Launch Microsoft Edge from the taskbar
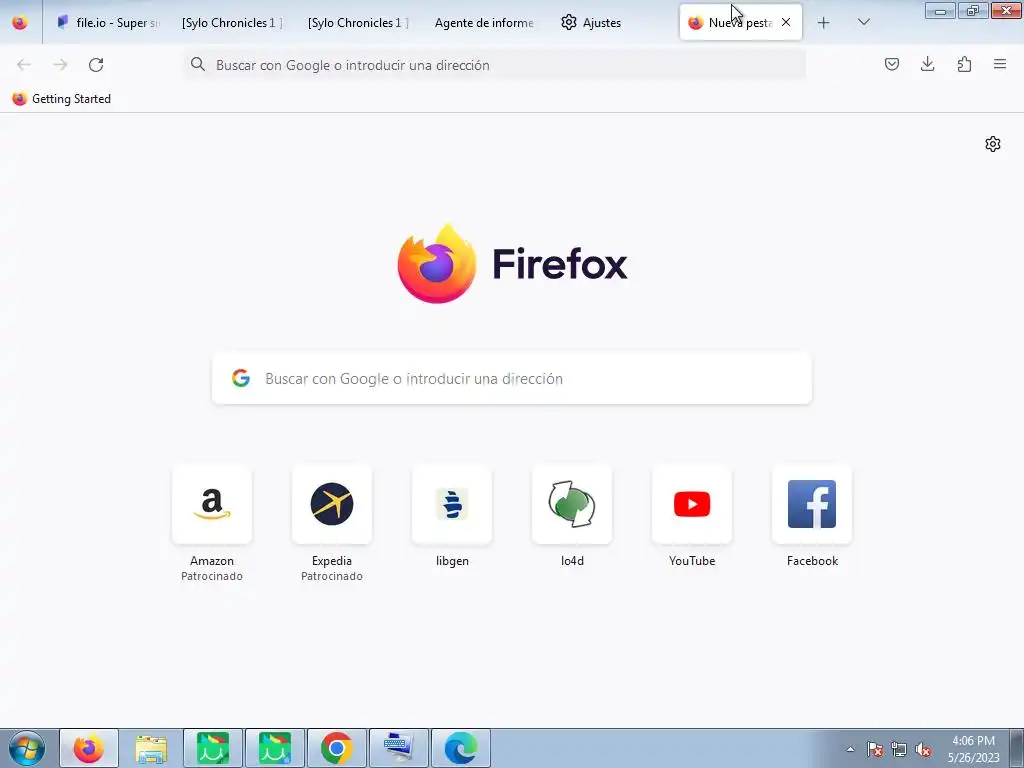The height and width of the screenshot is (768, 1024). click(x=460, y=748)
